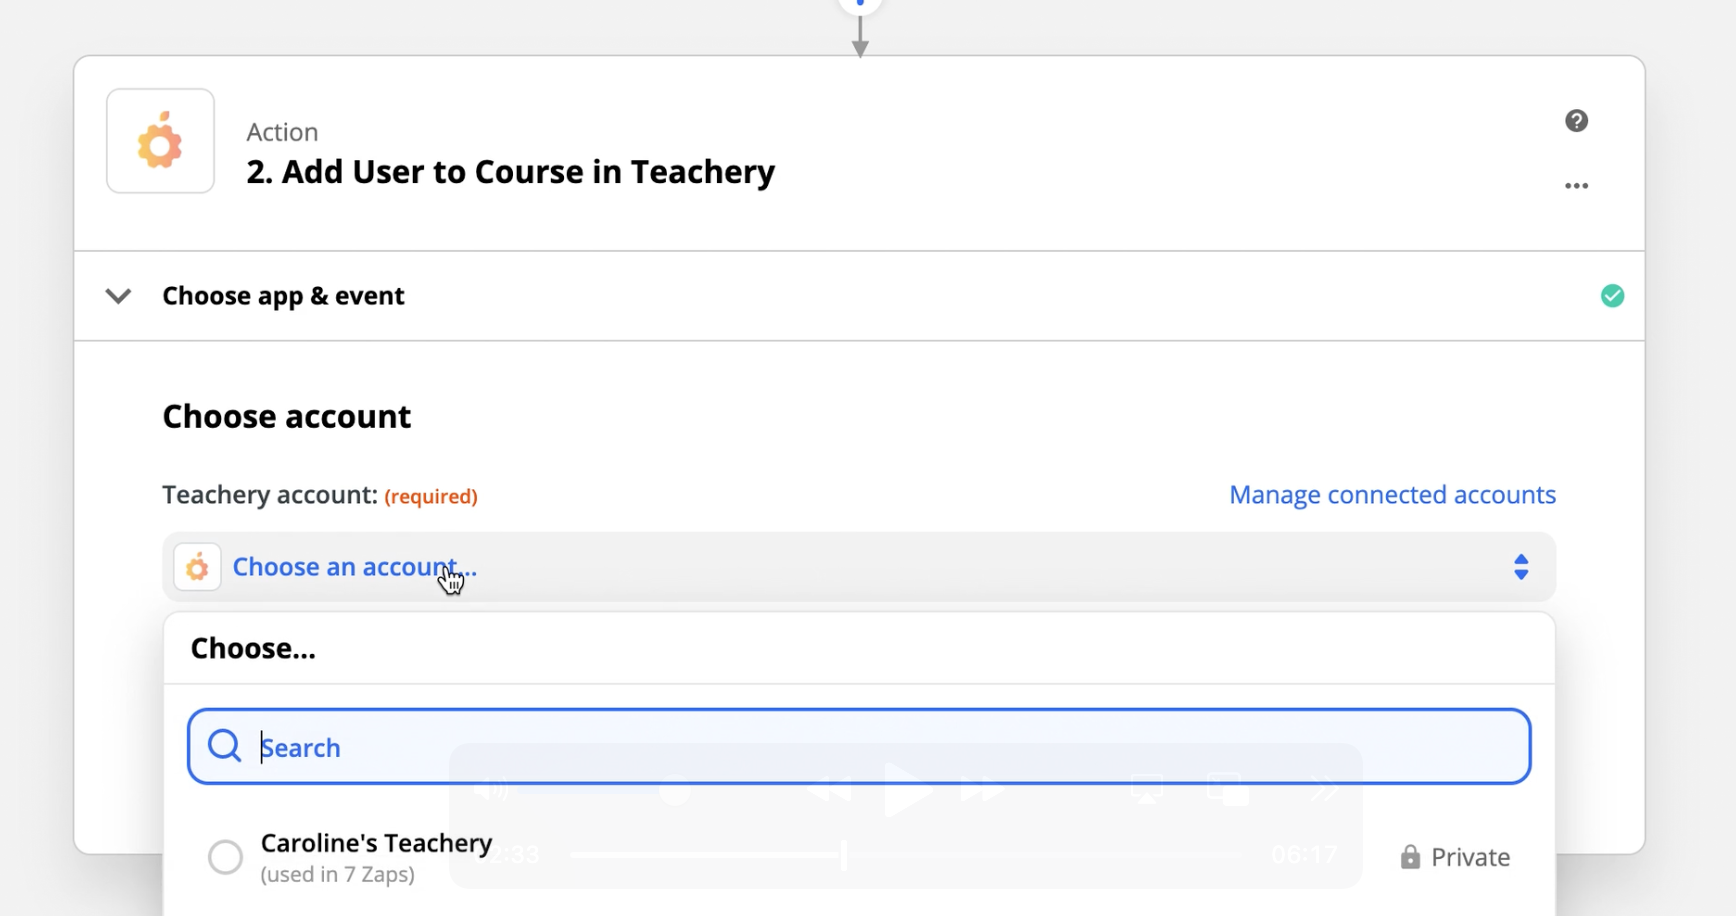Open the help question mark icon

coord(1576,121)
